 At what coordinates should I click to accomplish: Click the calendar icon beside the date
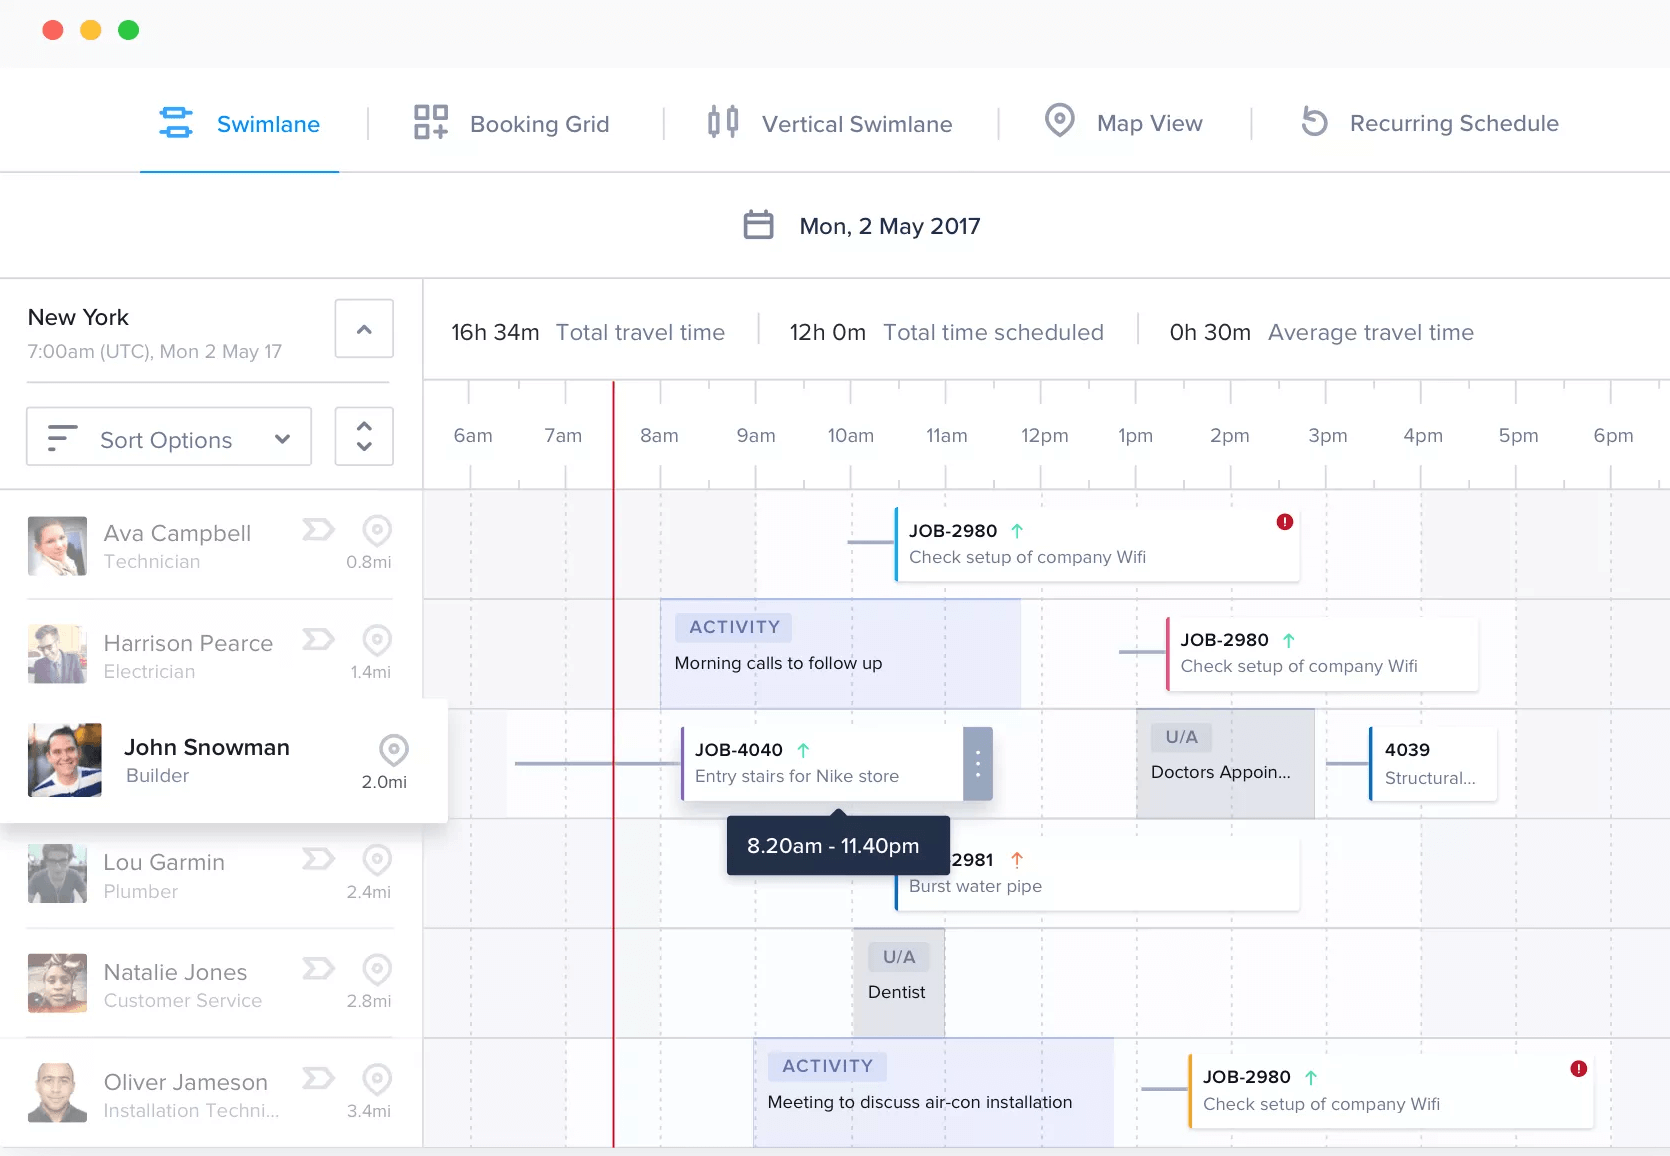(758, 225)
